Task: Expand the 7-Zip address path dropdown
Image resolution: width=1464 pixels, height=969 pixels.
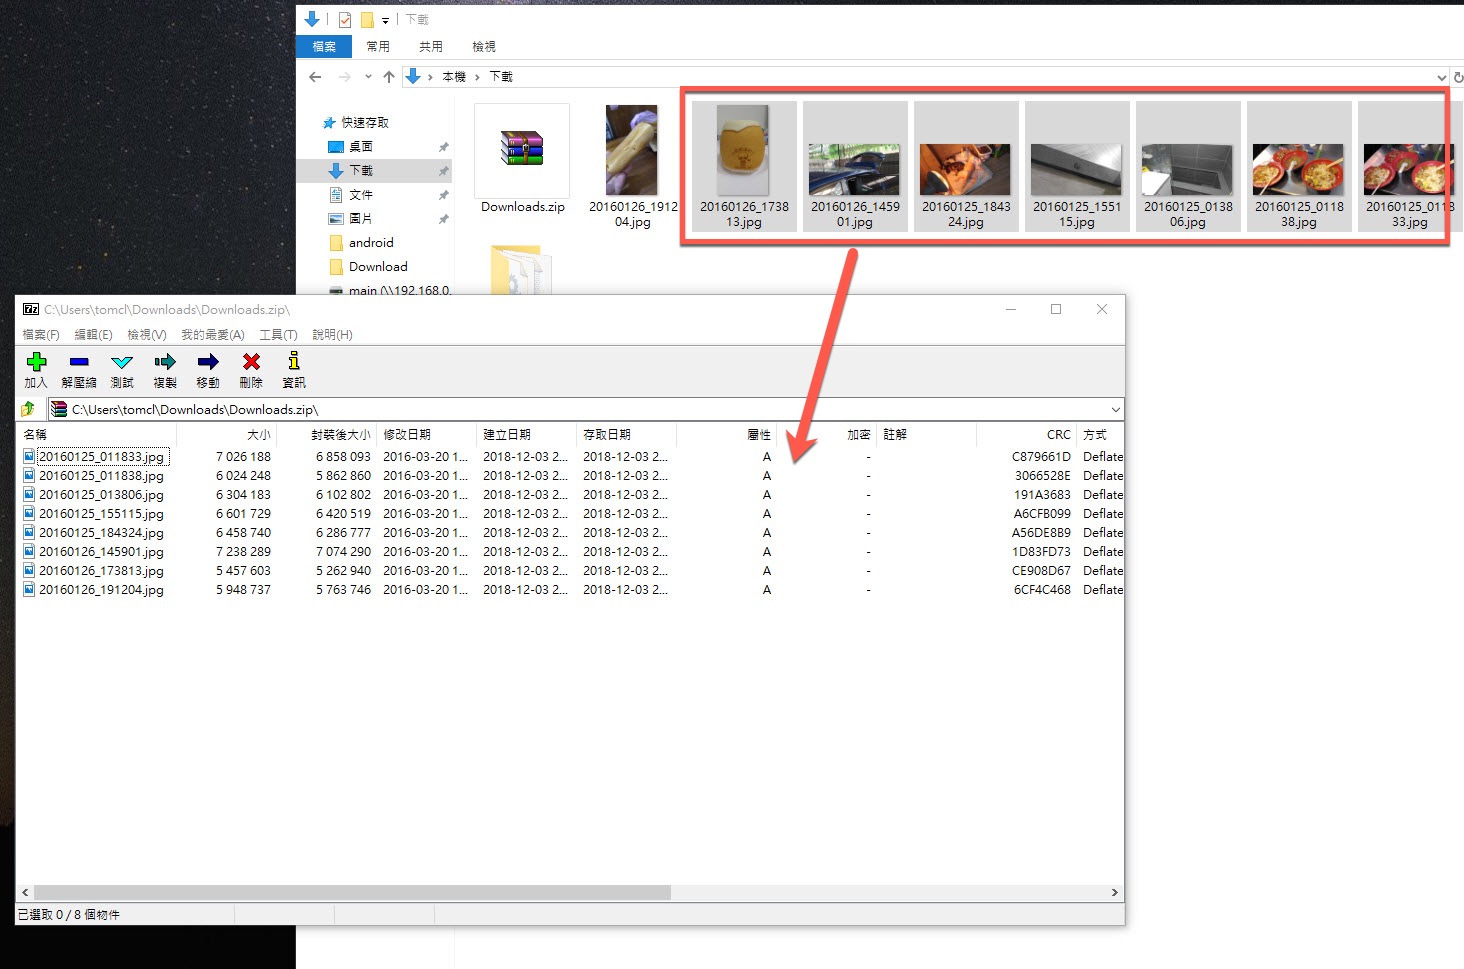Action: [1115, 409]
